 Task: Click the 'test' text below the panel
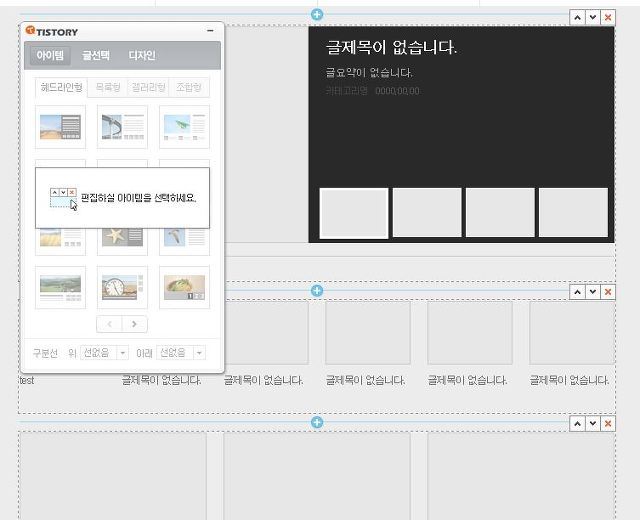pos(27,380)
